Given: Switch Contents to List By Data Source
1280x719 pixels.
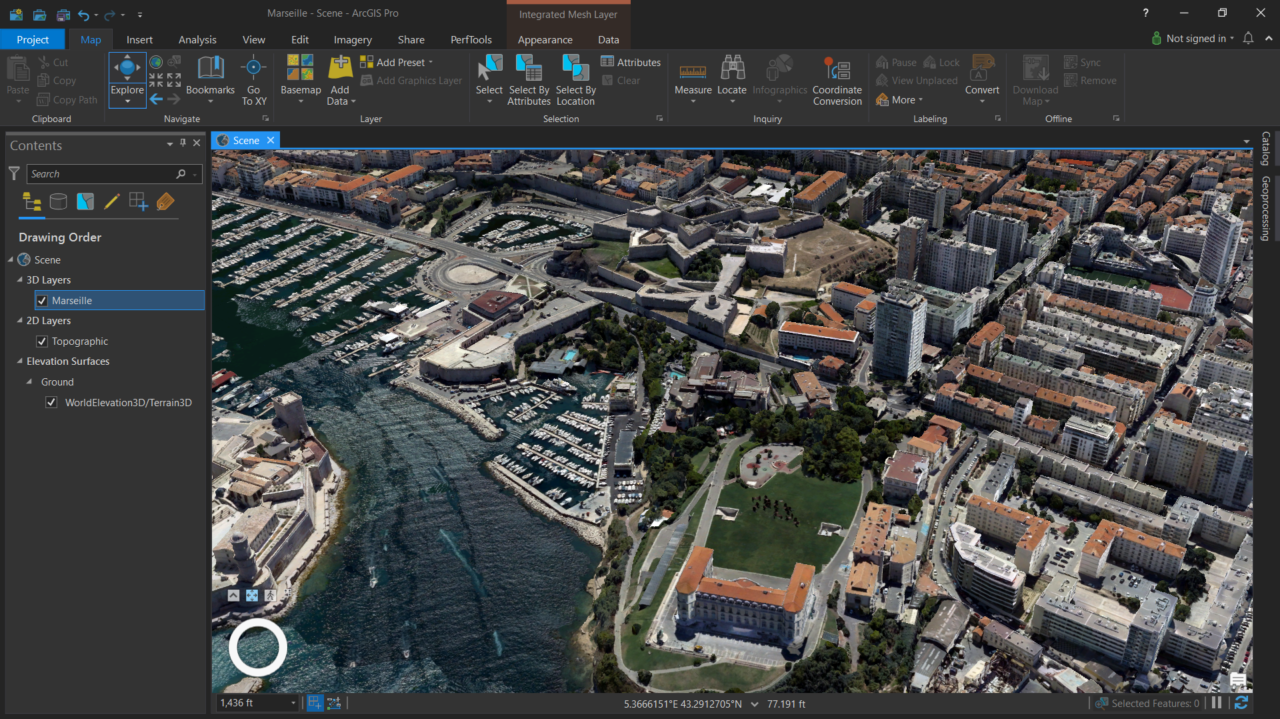Looking at the screenshot, I should tap(58, 201).
